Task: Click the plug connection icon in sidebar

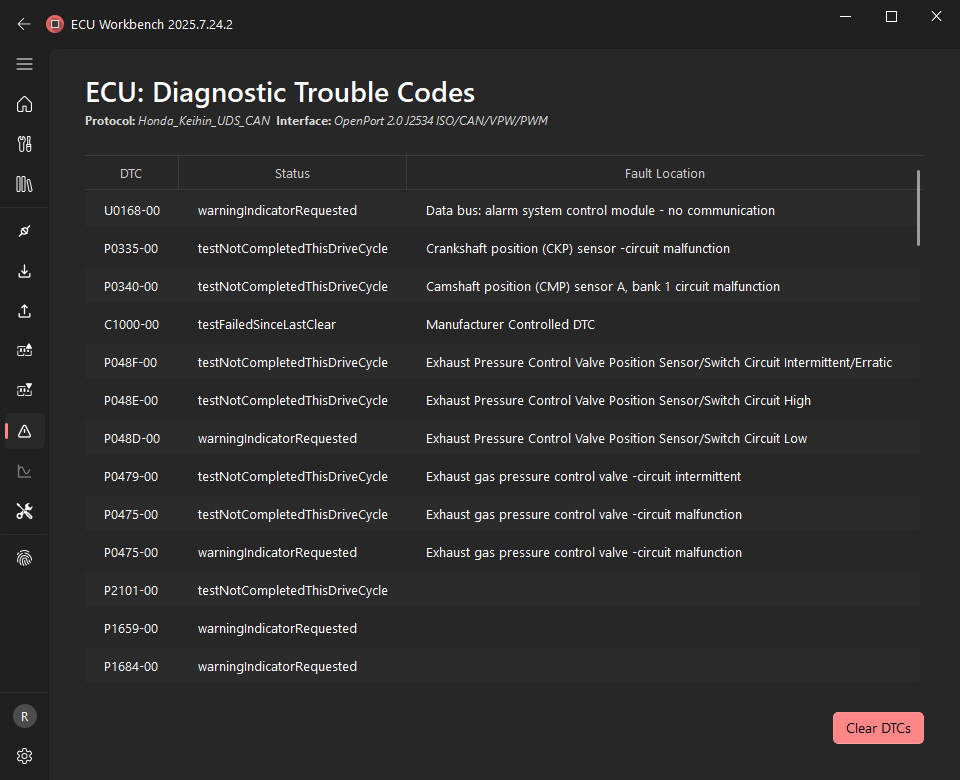Action: pyautogui.click(x=25, y=231)
